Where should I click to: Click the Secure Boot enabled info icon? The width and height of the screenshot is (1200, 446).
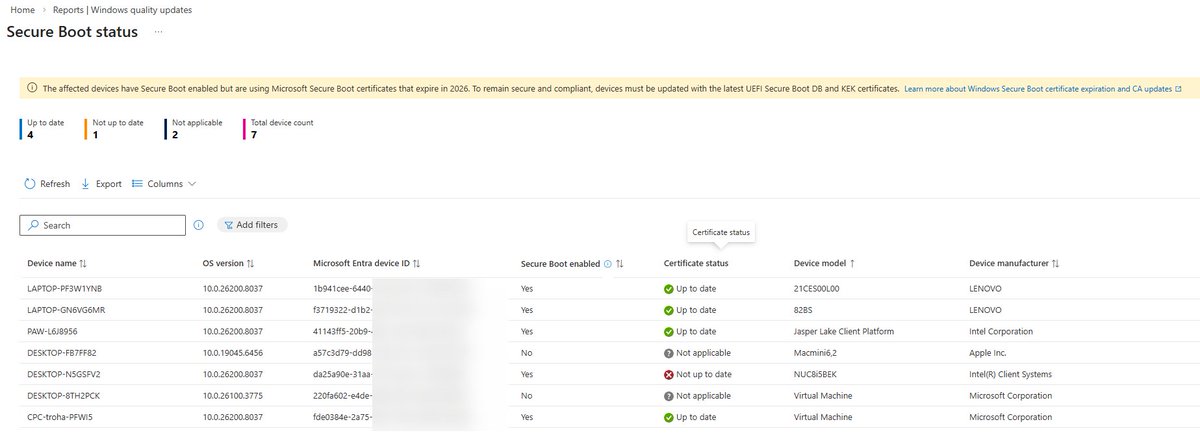click(x=608, y=264)
